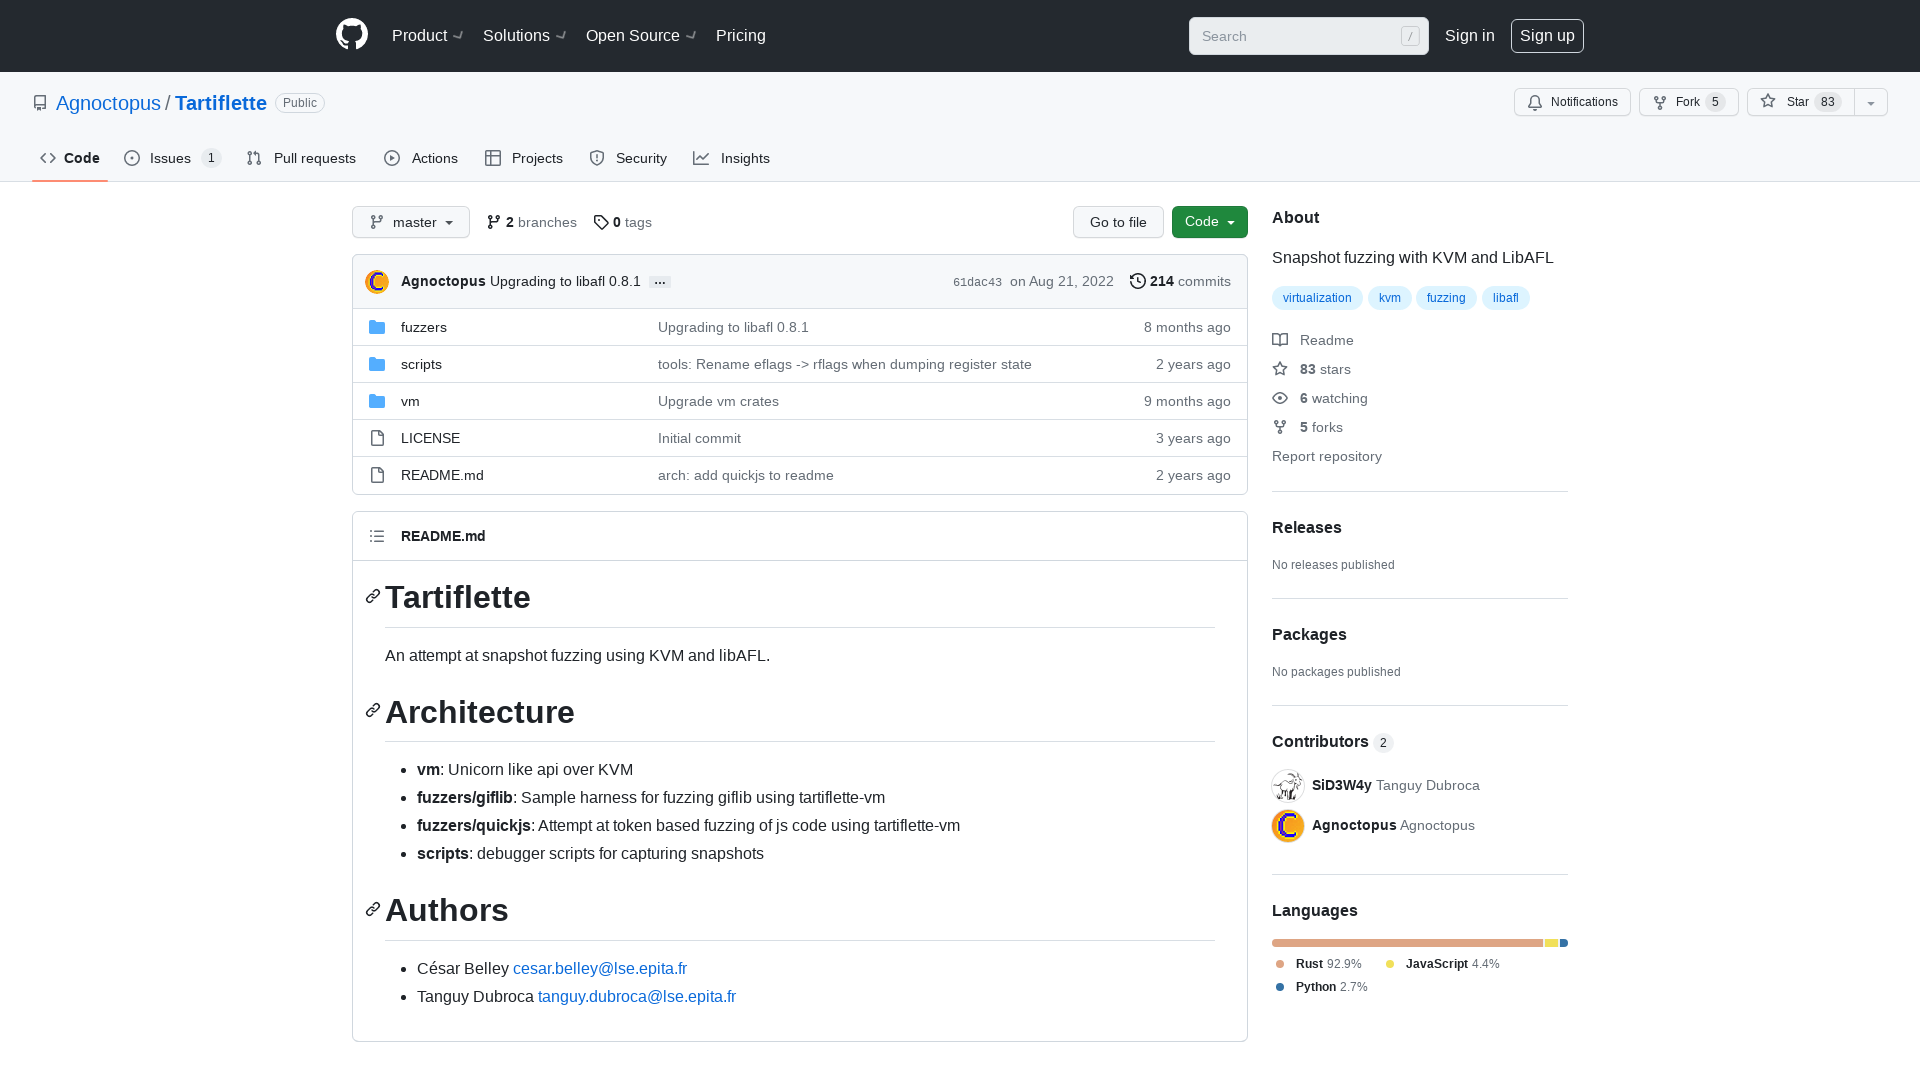Open the LICENSE file icon
The height and width of the screenshot is (1080, 1920).
click(377, 438)
